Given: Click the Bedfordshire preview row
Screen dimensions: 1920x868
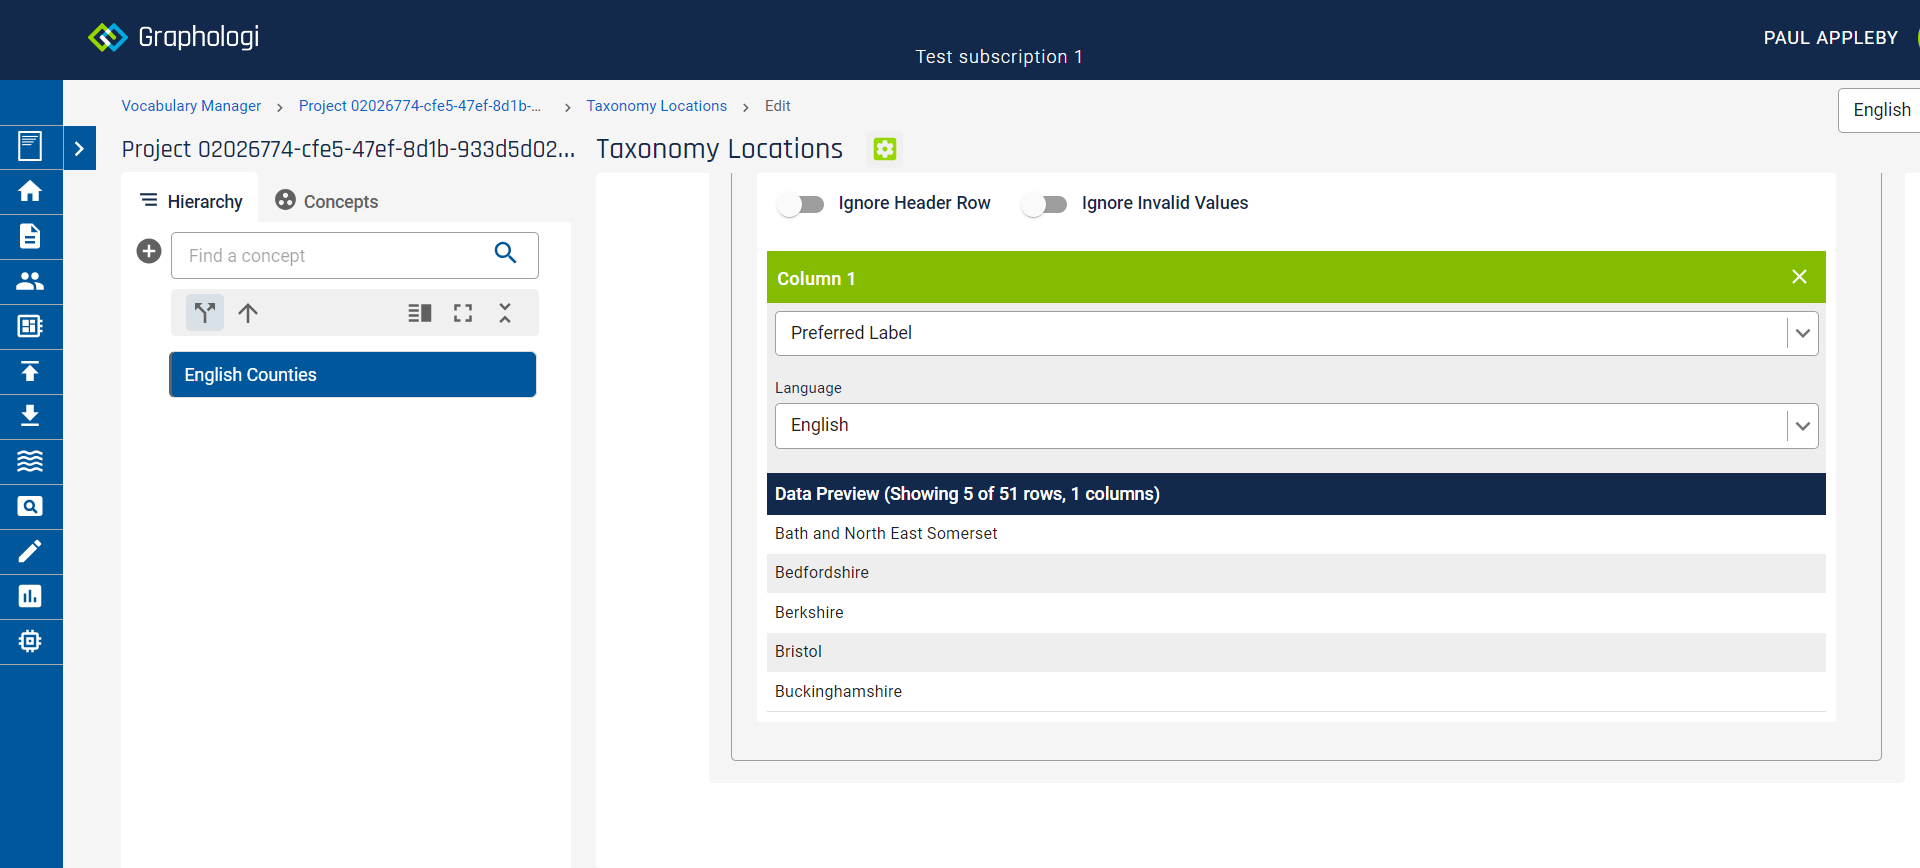Looking at the screenshot, I should (x=1296, y=573).
